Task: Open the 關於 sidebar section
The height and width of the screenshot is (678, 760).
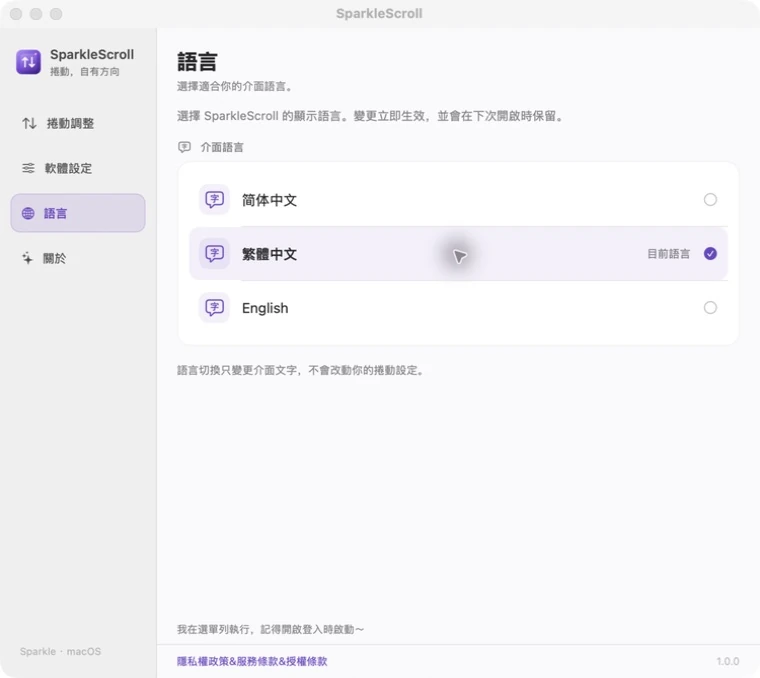Action: [78, 258]
